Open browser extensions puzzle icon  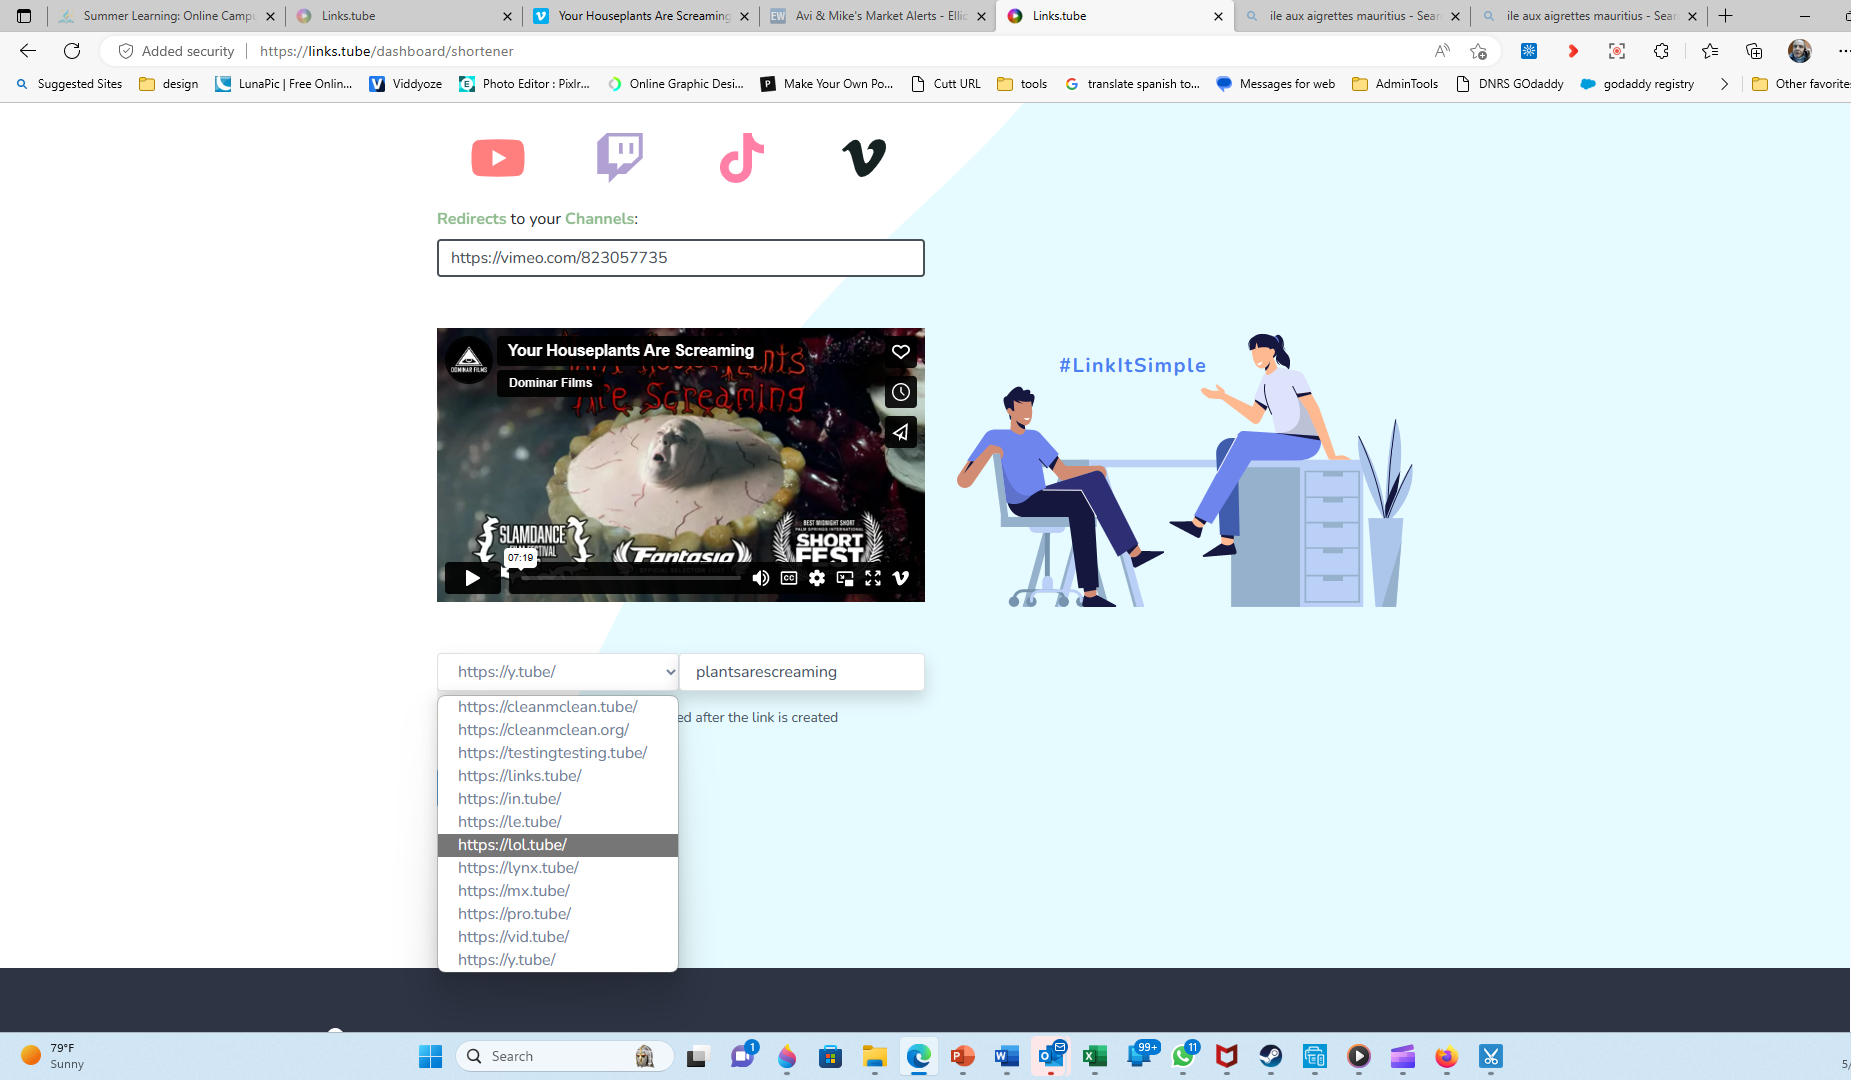1661,51
